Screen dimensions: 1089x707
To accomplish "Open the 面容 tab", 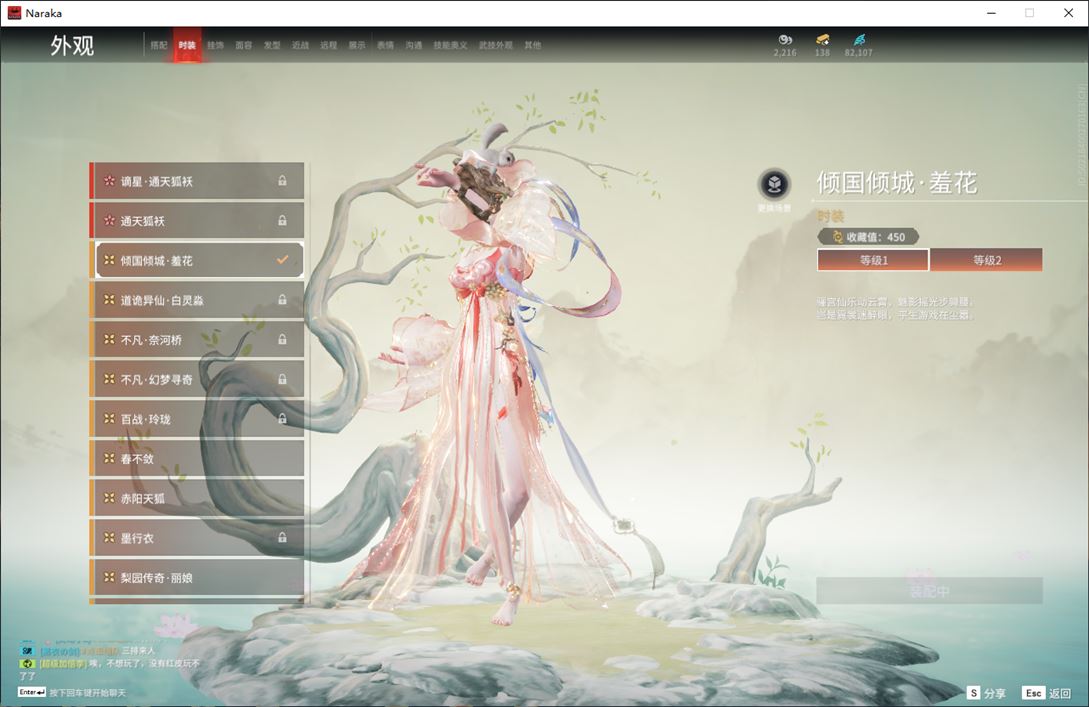I will coord(244,45).
